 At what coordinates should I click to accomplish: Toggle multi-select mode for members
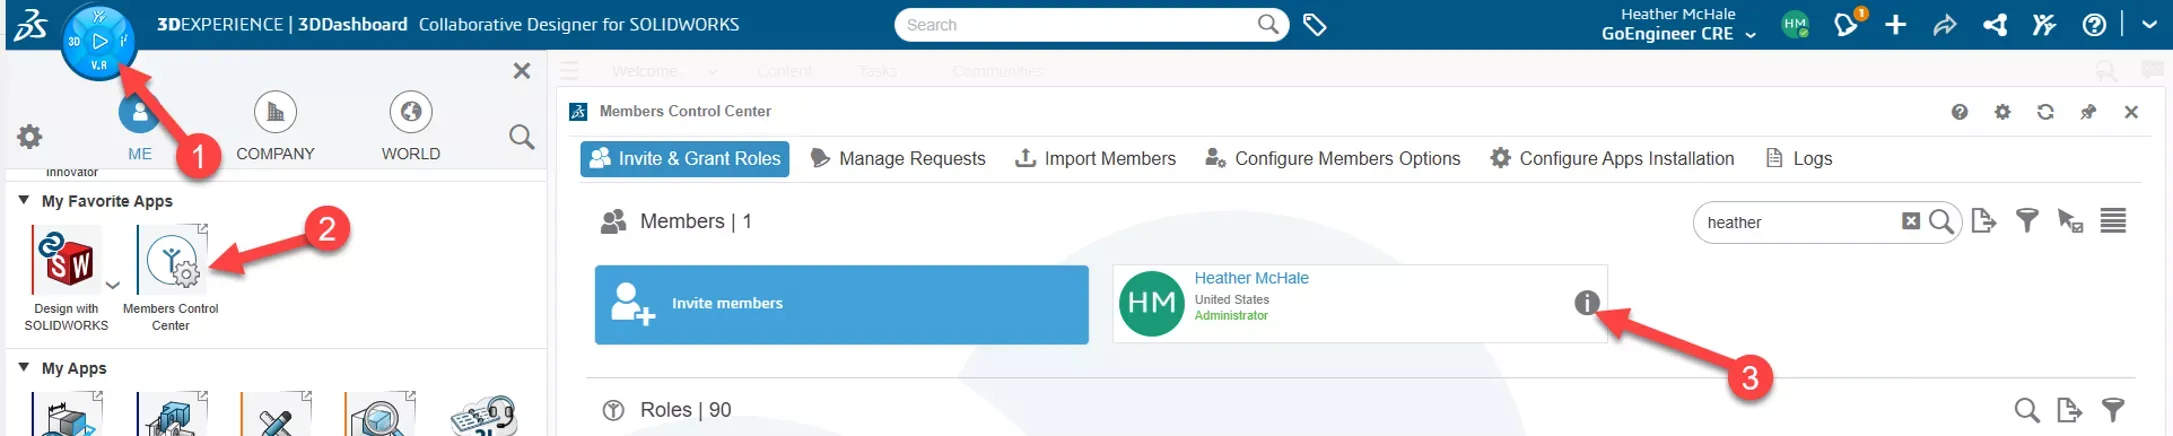click(x=2070, y=221)
